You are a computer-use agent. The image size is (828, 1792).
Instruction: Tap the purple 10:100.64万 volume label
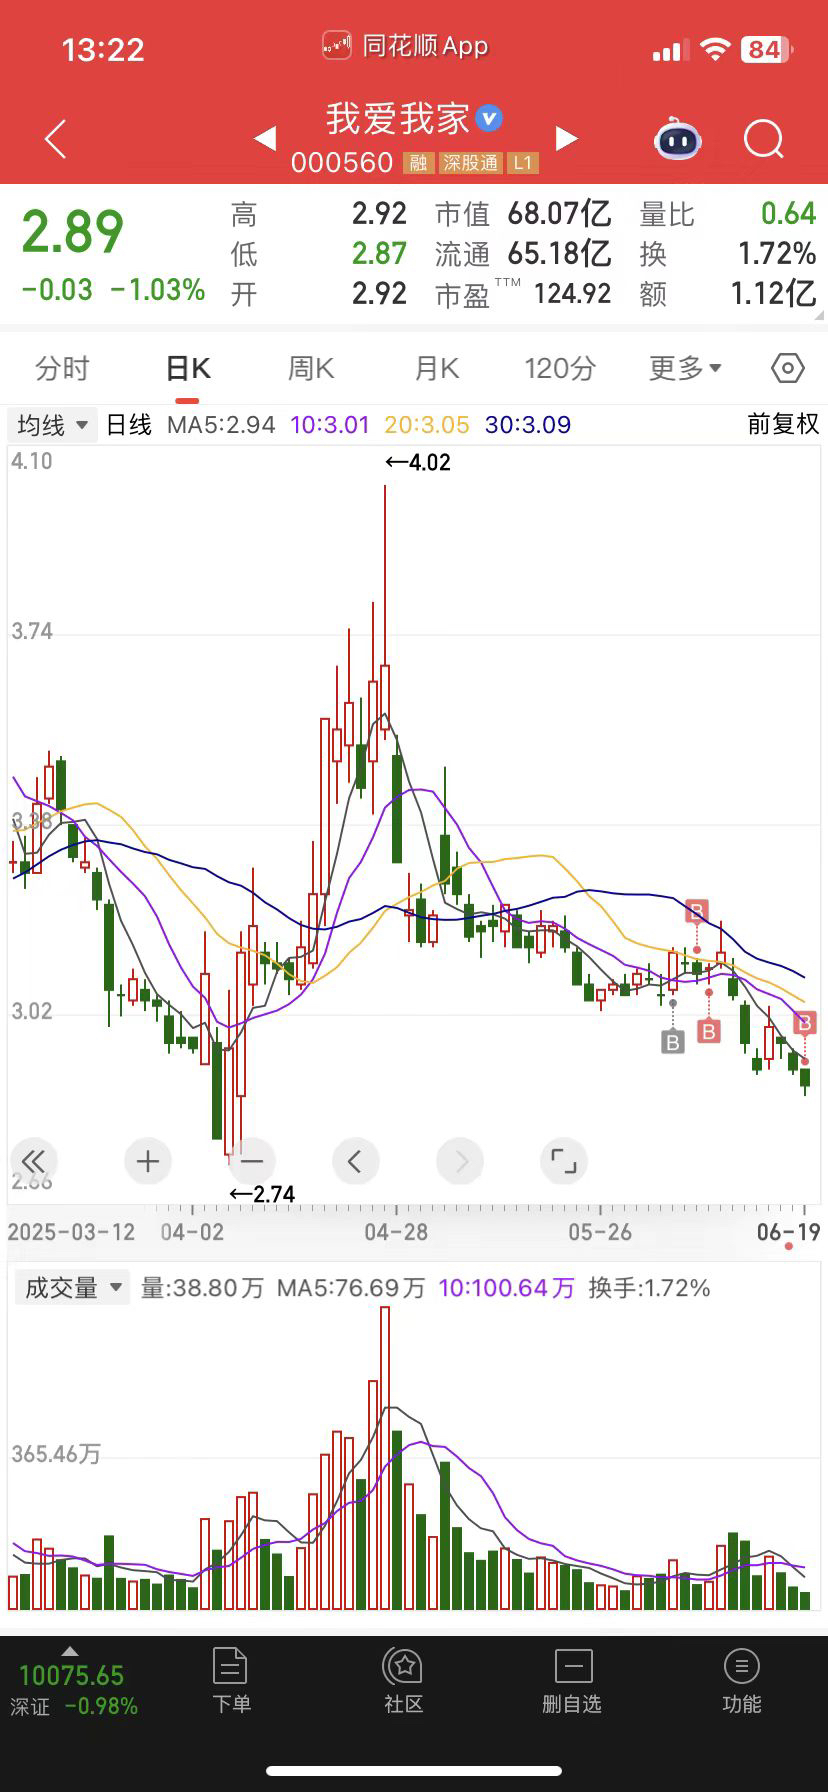pyautogui.click(x=506, y=1288)
